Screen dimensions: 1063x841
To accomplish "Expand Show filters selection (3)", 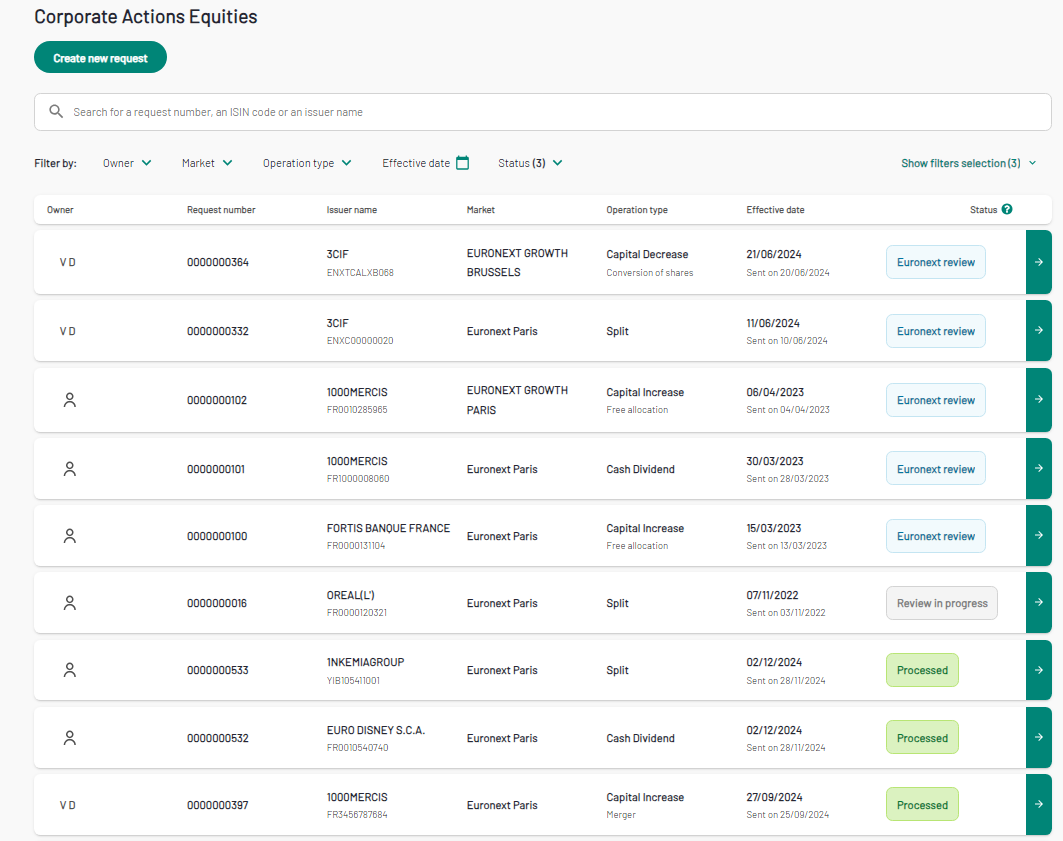I will pos(967,163).
